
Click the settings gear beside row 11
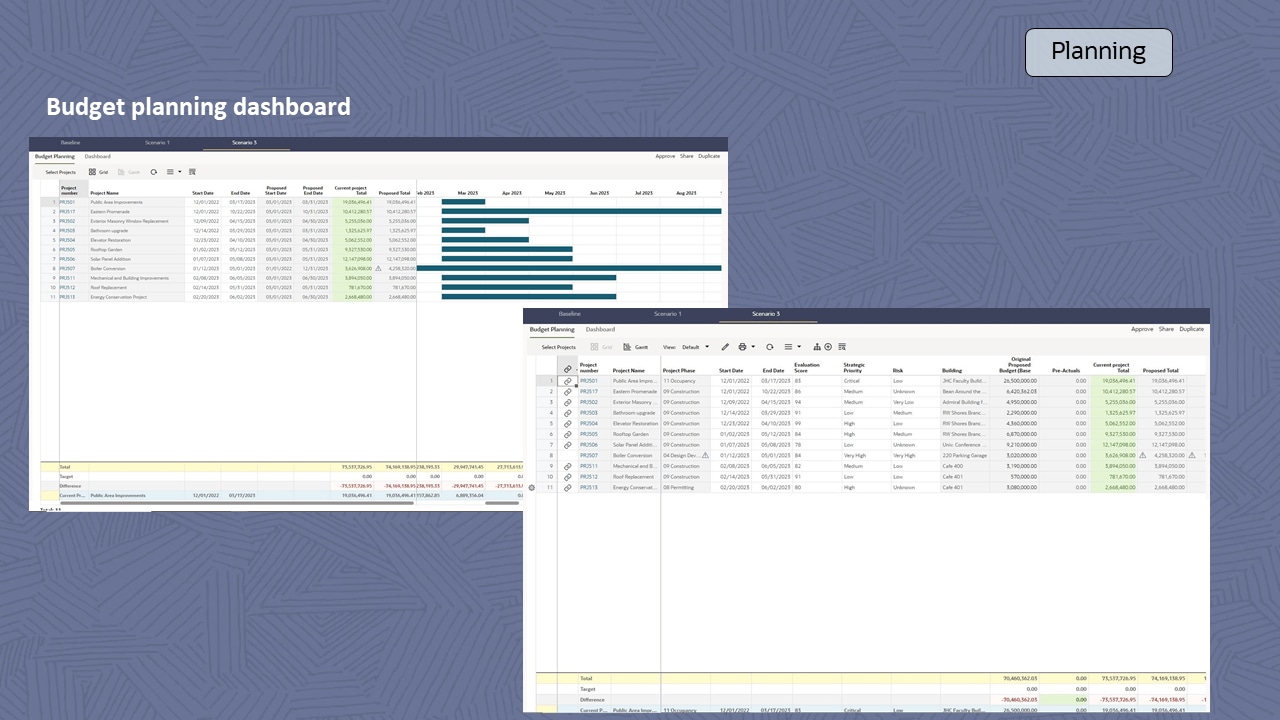(x=531, y=488)
